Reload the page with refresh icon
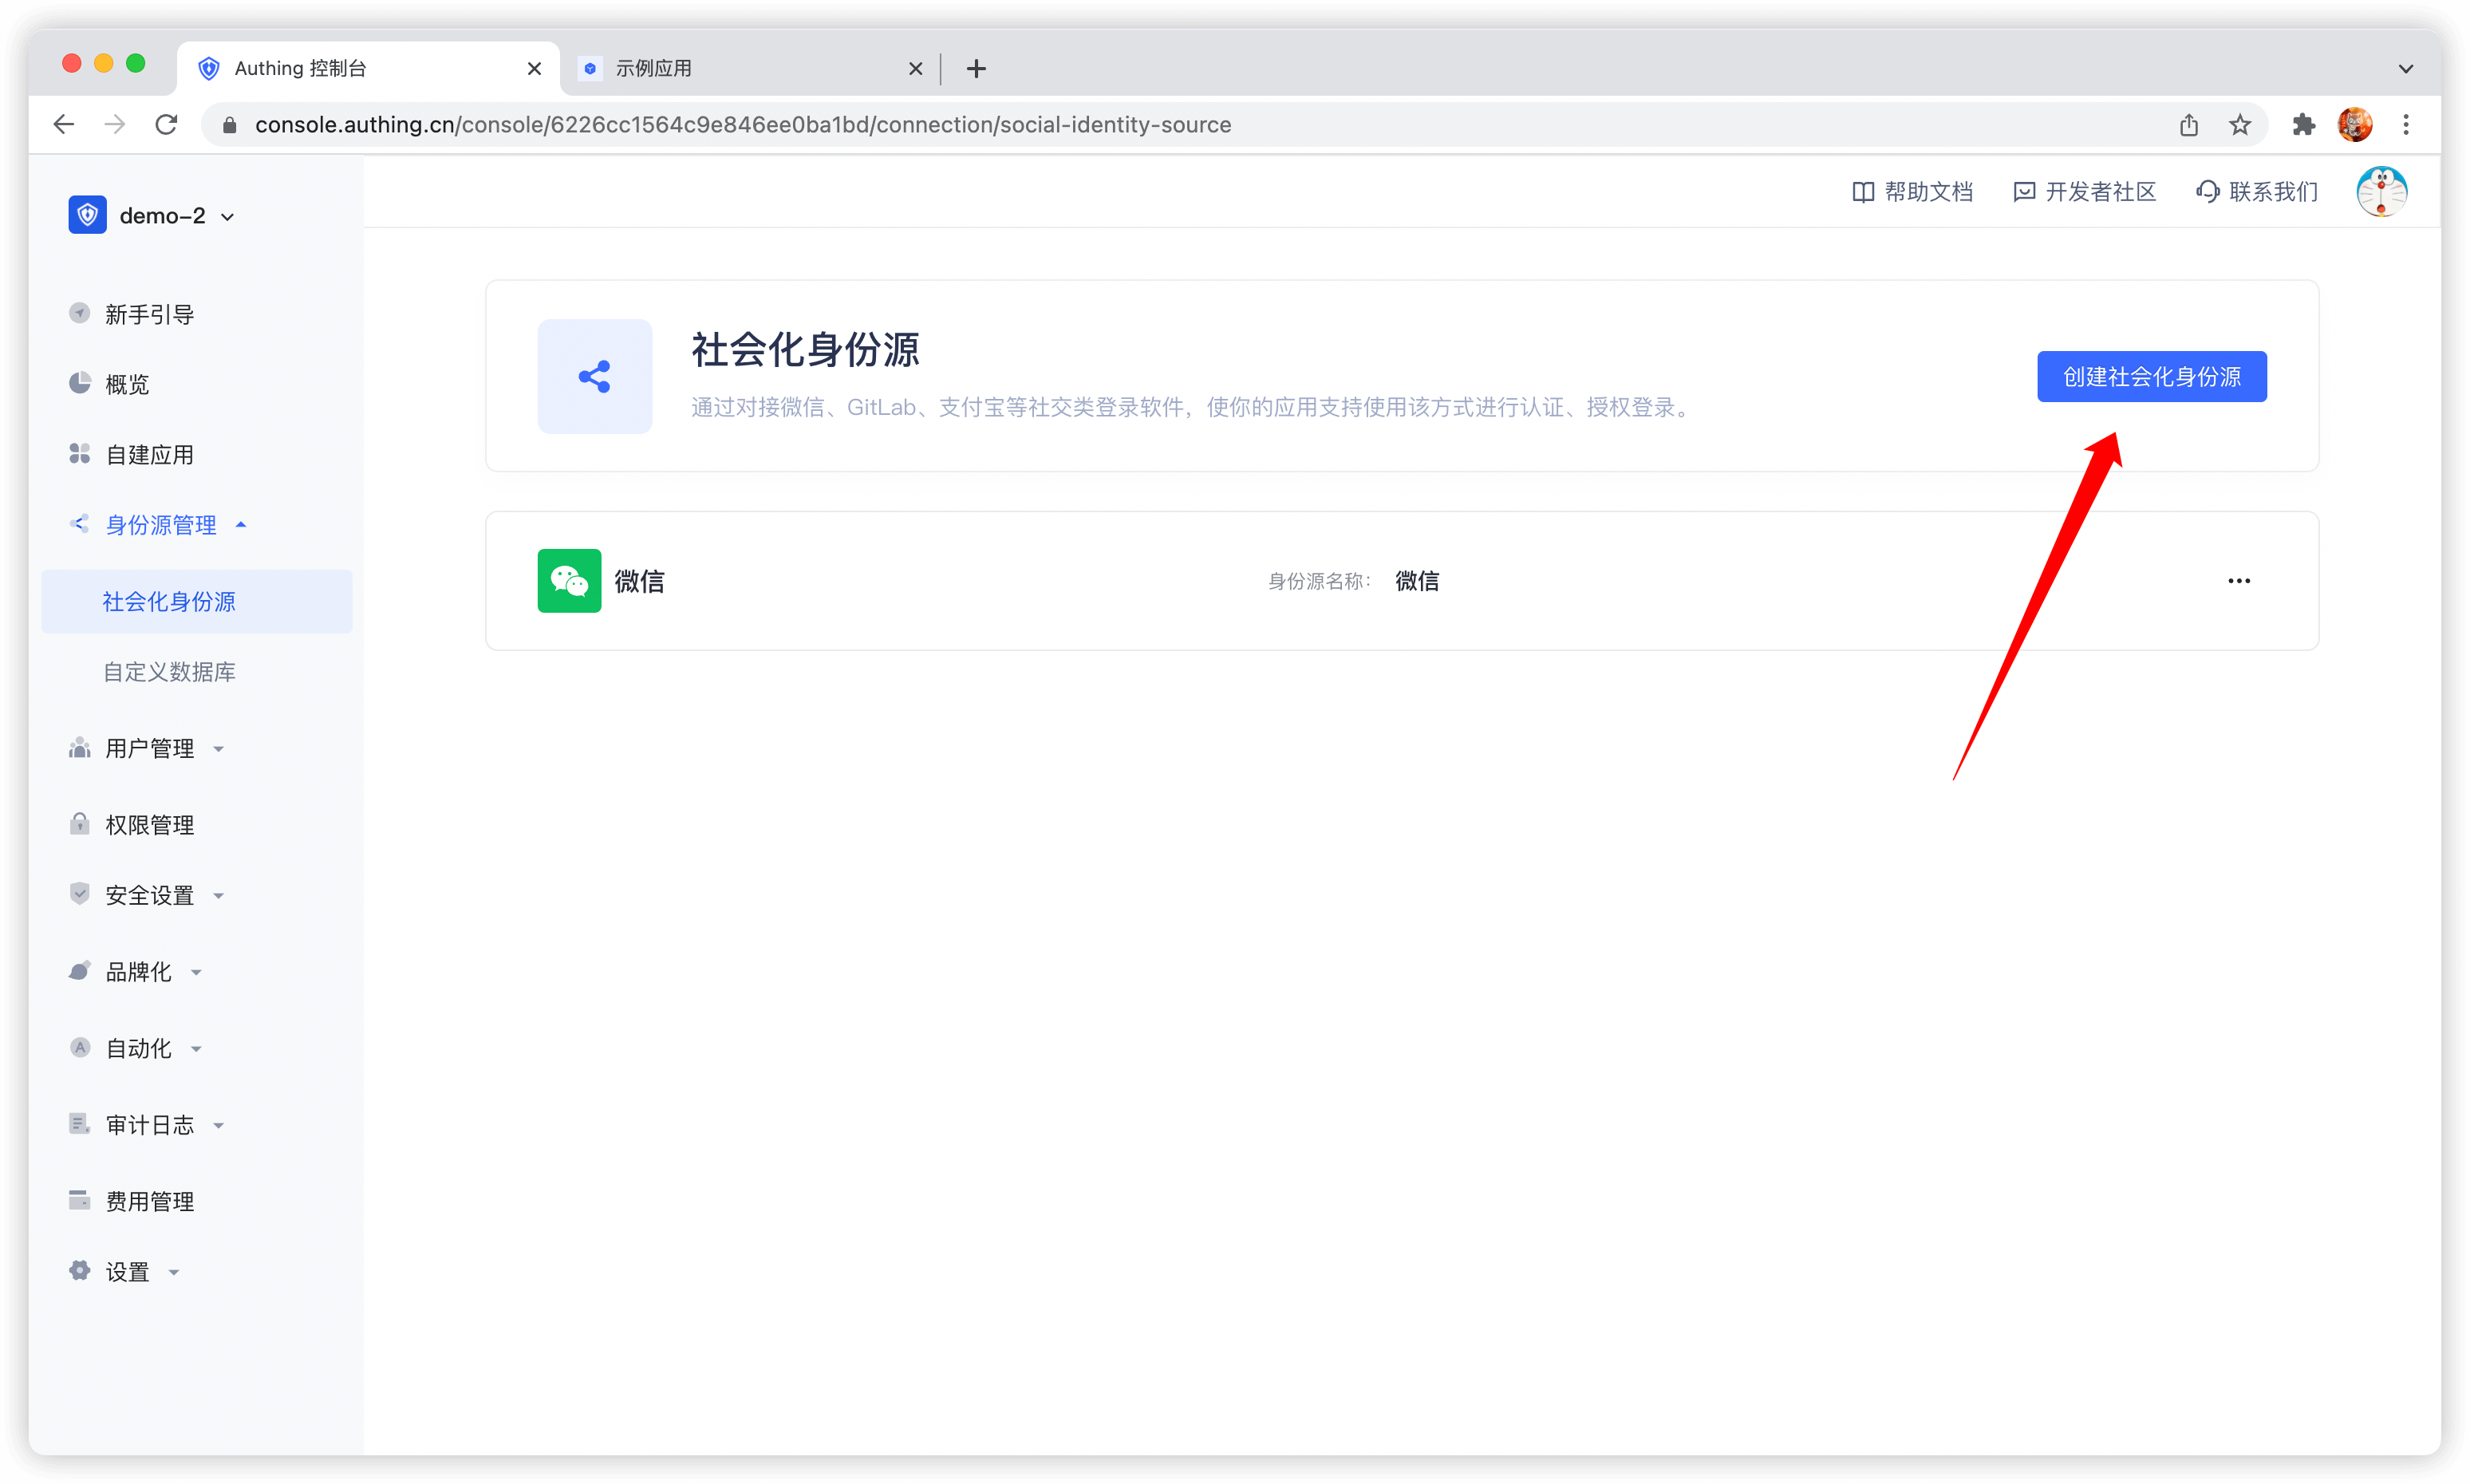Image resolution: width=2470 pixels, height=1484 pixels. pyautogui.click(x=166, y=124)
